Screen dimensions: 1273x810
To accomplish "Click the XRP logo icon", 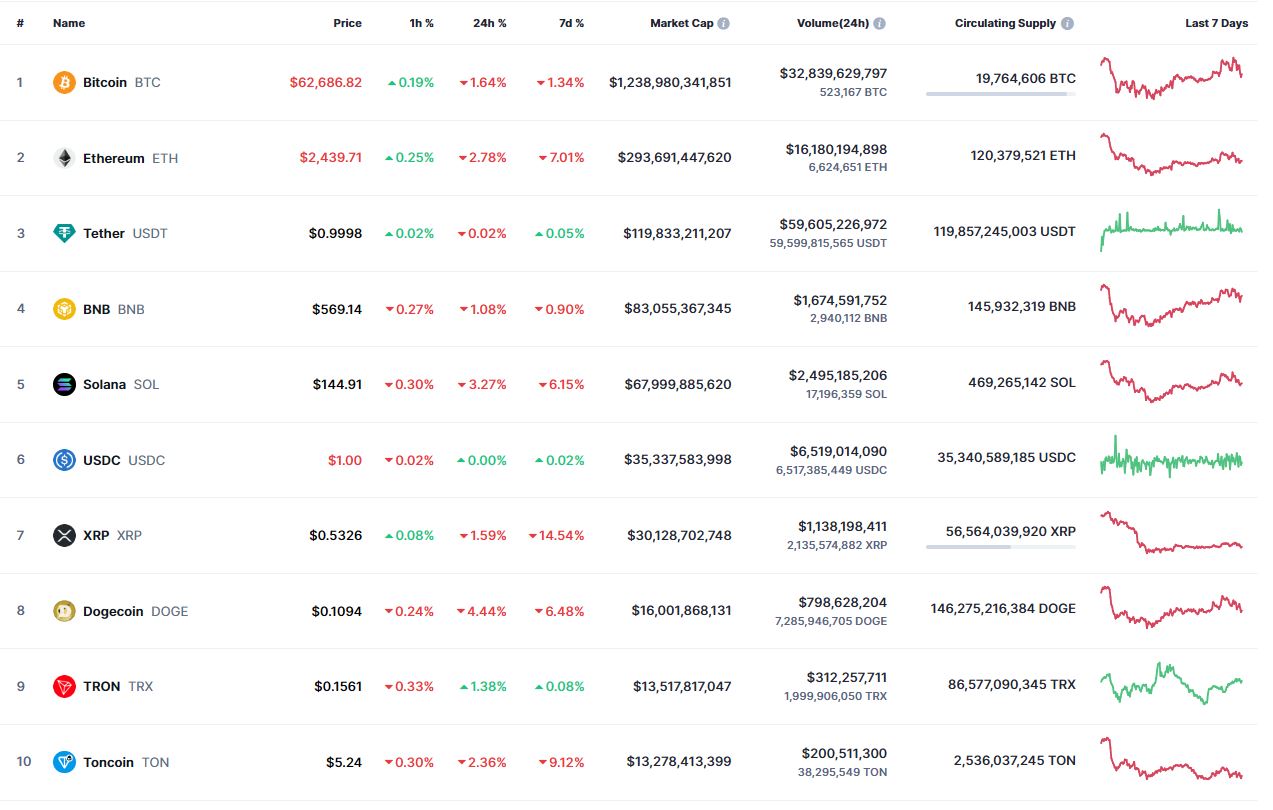I will click(64, 535).
